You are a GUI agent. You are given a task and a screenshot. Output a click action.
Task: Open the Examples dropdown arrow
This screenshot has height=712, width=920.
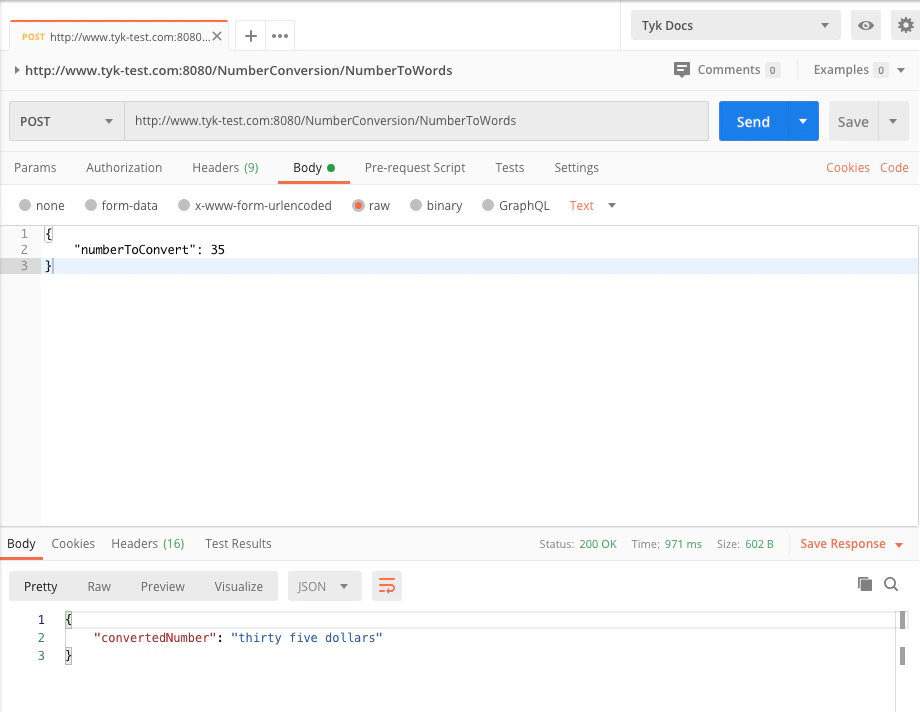(901, 70)
